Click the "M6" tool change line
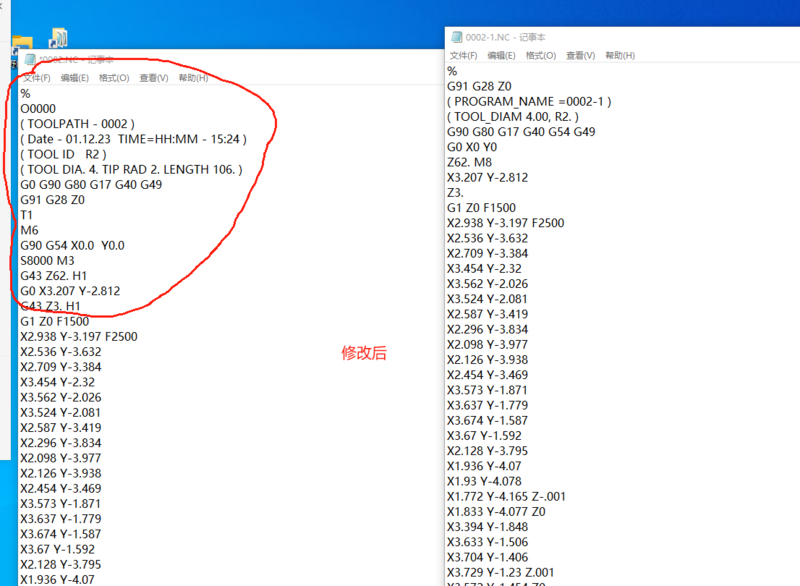 (30, 231)
